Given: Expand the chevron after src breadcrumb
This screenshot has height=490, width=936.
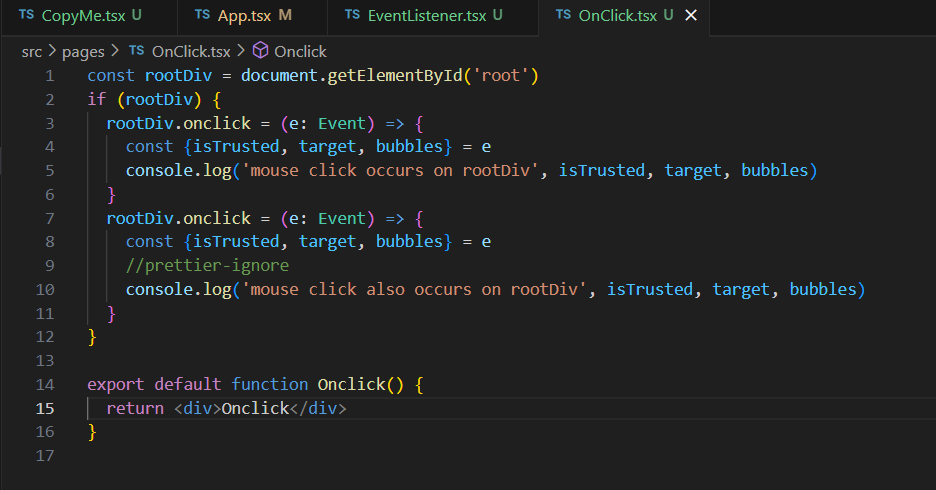Looking at the screenshot, I should click(x=52, y=51).
